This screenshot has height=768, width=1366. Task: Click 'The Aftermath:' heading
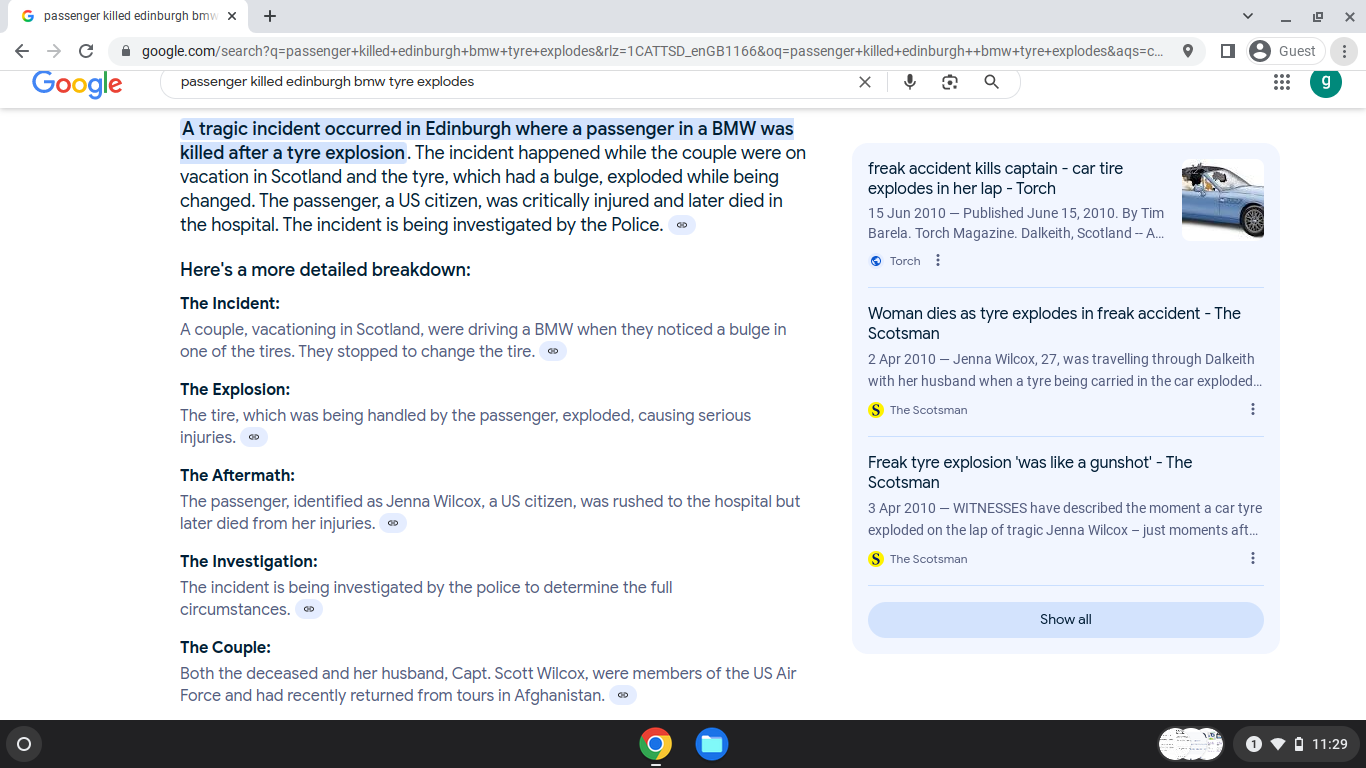coord(238,475)
